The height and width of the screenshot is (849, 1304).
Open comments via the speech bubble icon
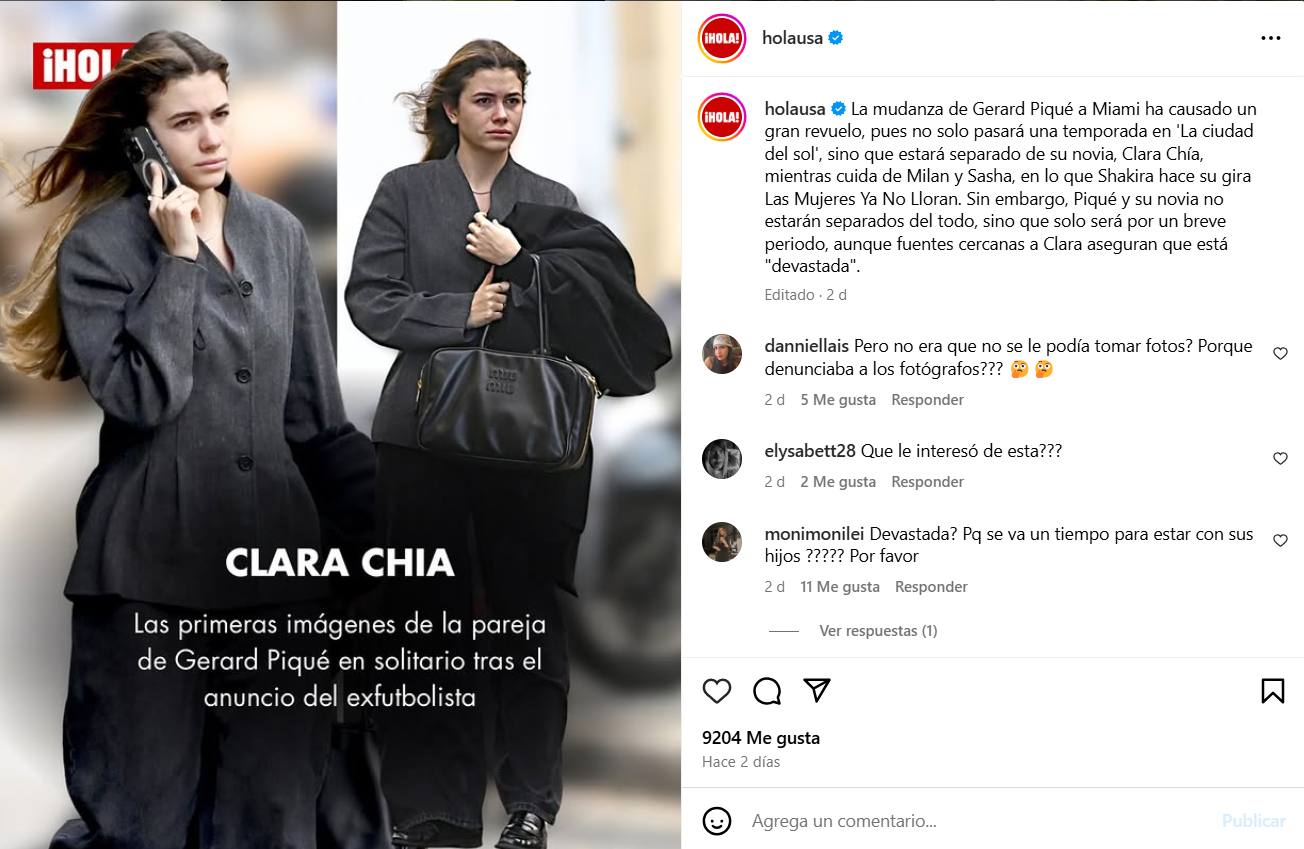pyautogui.click(x=767, y=691)
